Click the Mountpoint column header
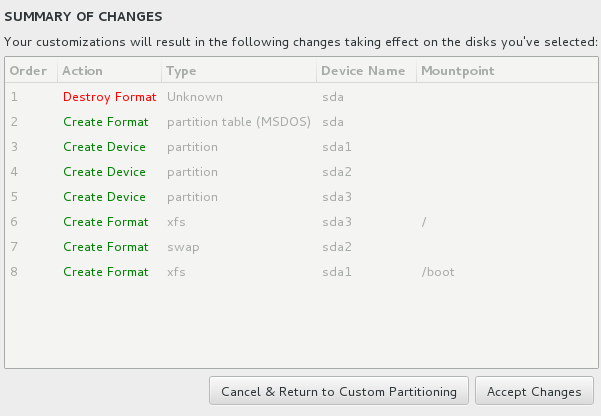This screenshot has width=601, height=416. click(x=507, y=71)
